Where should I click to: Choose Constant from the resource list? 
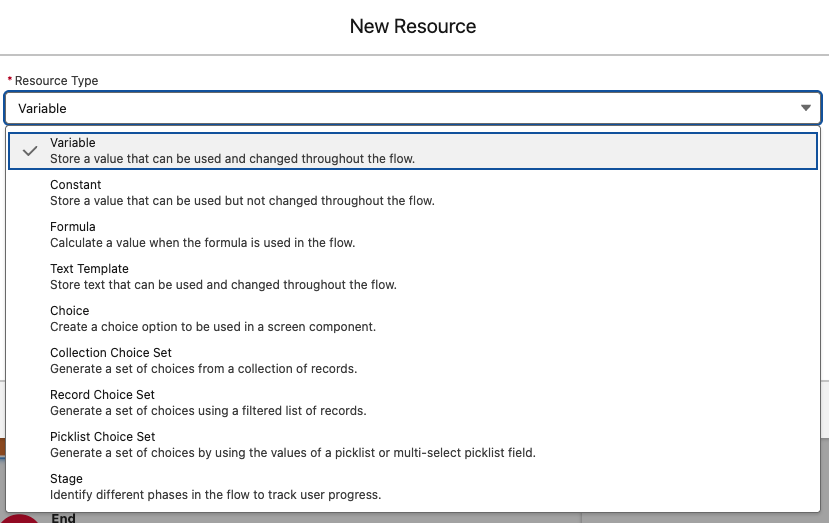point(76,185)
